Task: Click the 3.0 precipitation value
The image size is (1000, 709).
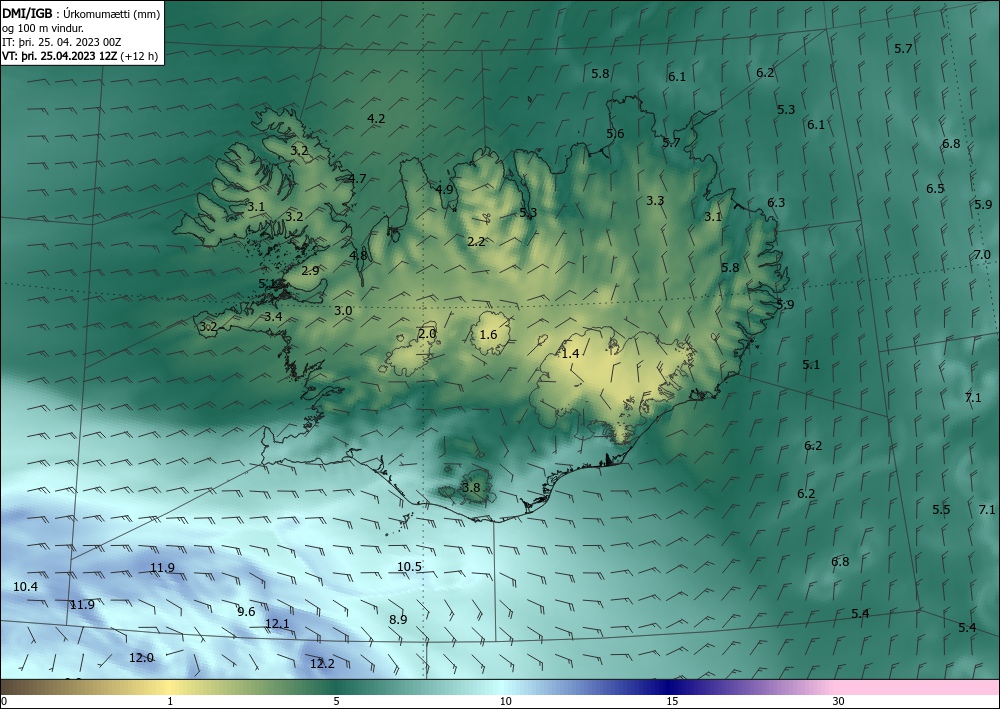Action: tap(343, 311)
